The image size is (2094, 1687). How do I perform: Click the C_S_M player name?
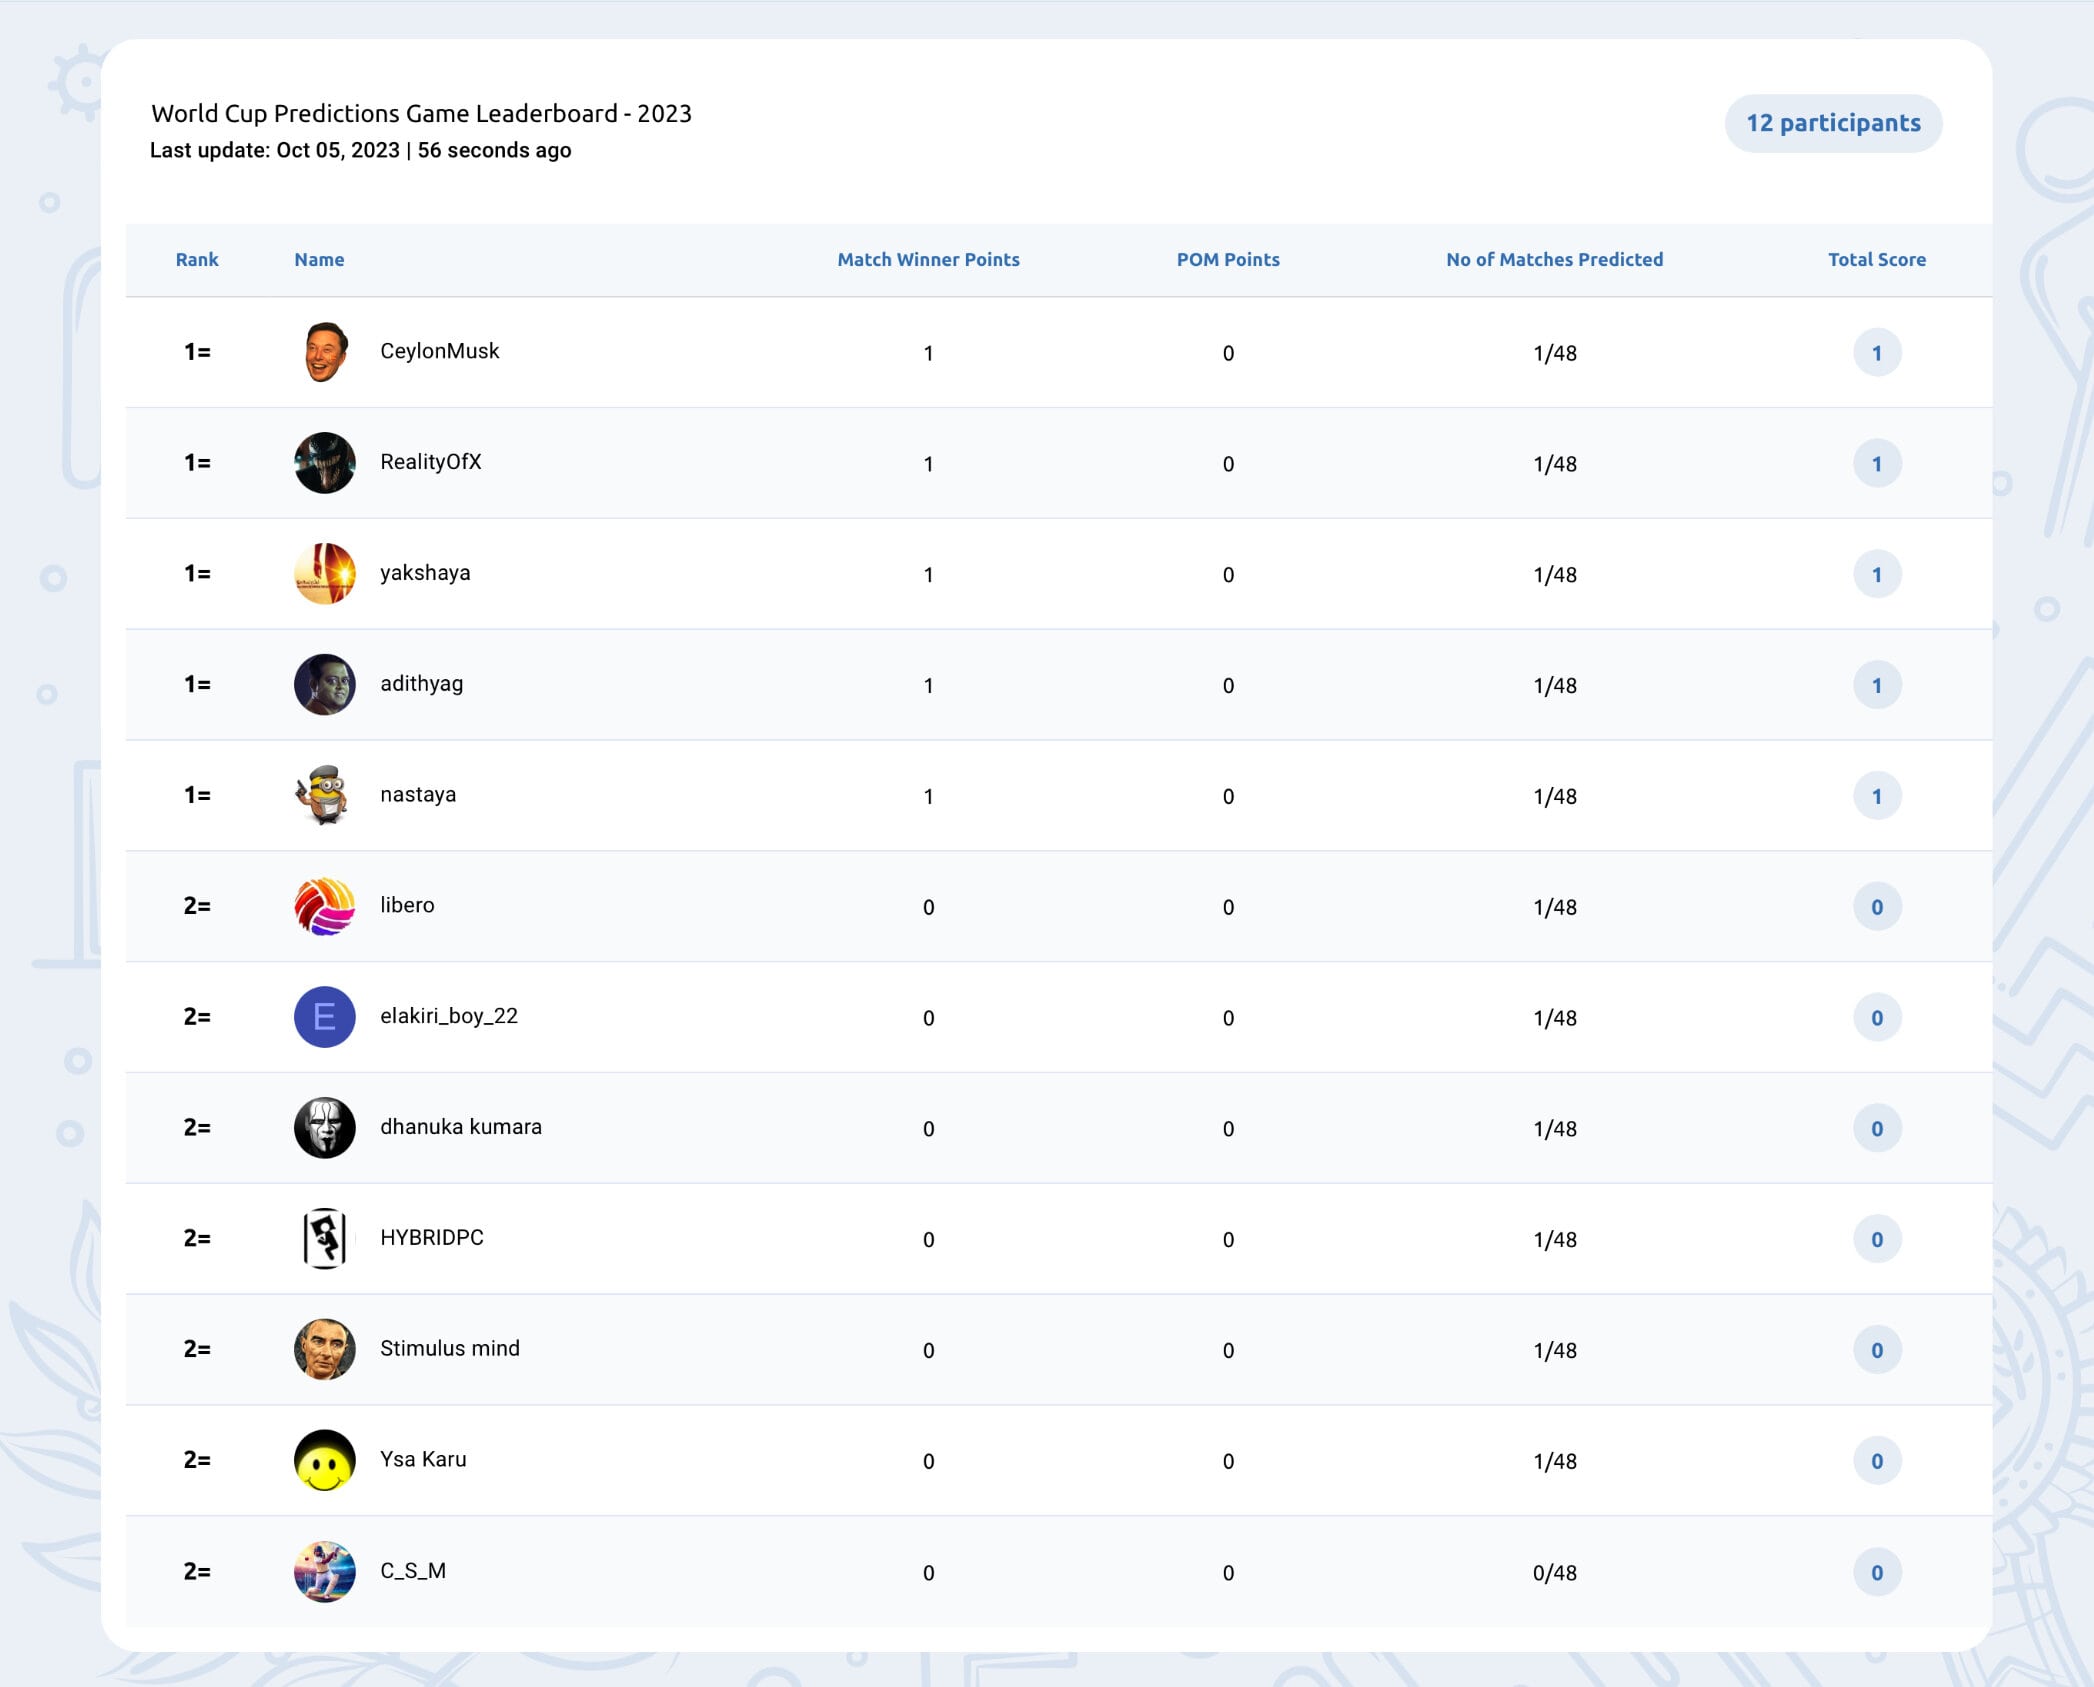413,1571
